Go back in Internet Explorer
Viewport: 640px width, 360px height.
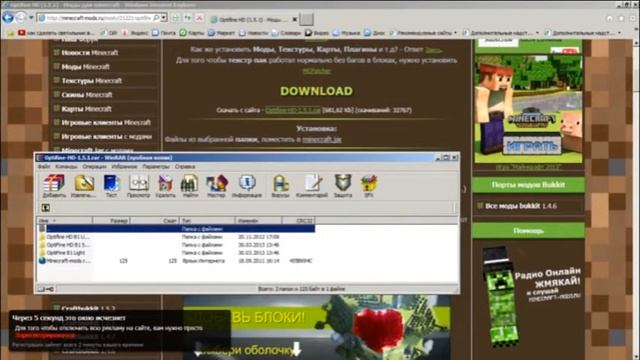(x=8, y=18)
